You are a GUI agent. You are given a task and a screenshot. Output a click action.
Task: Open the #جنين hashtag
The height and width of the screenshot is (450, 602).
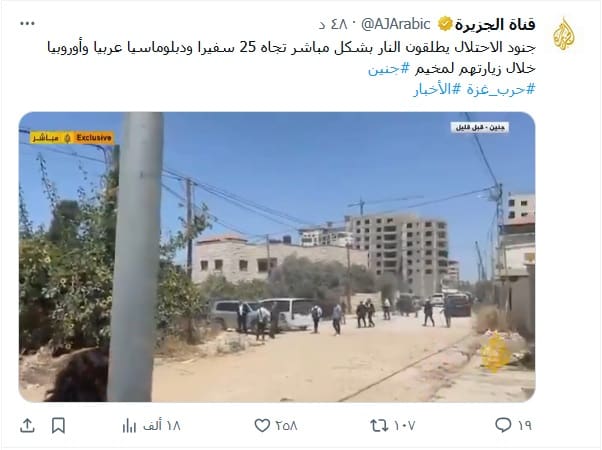coord(389,69)
